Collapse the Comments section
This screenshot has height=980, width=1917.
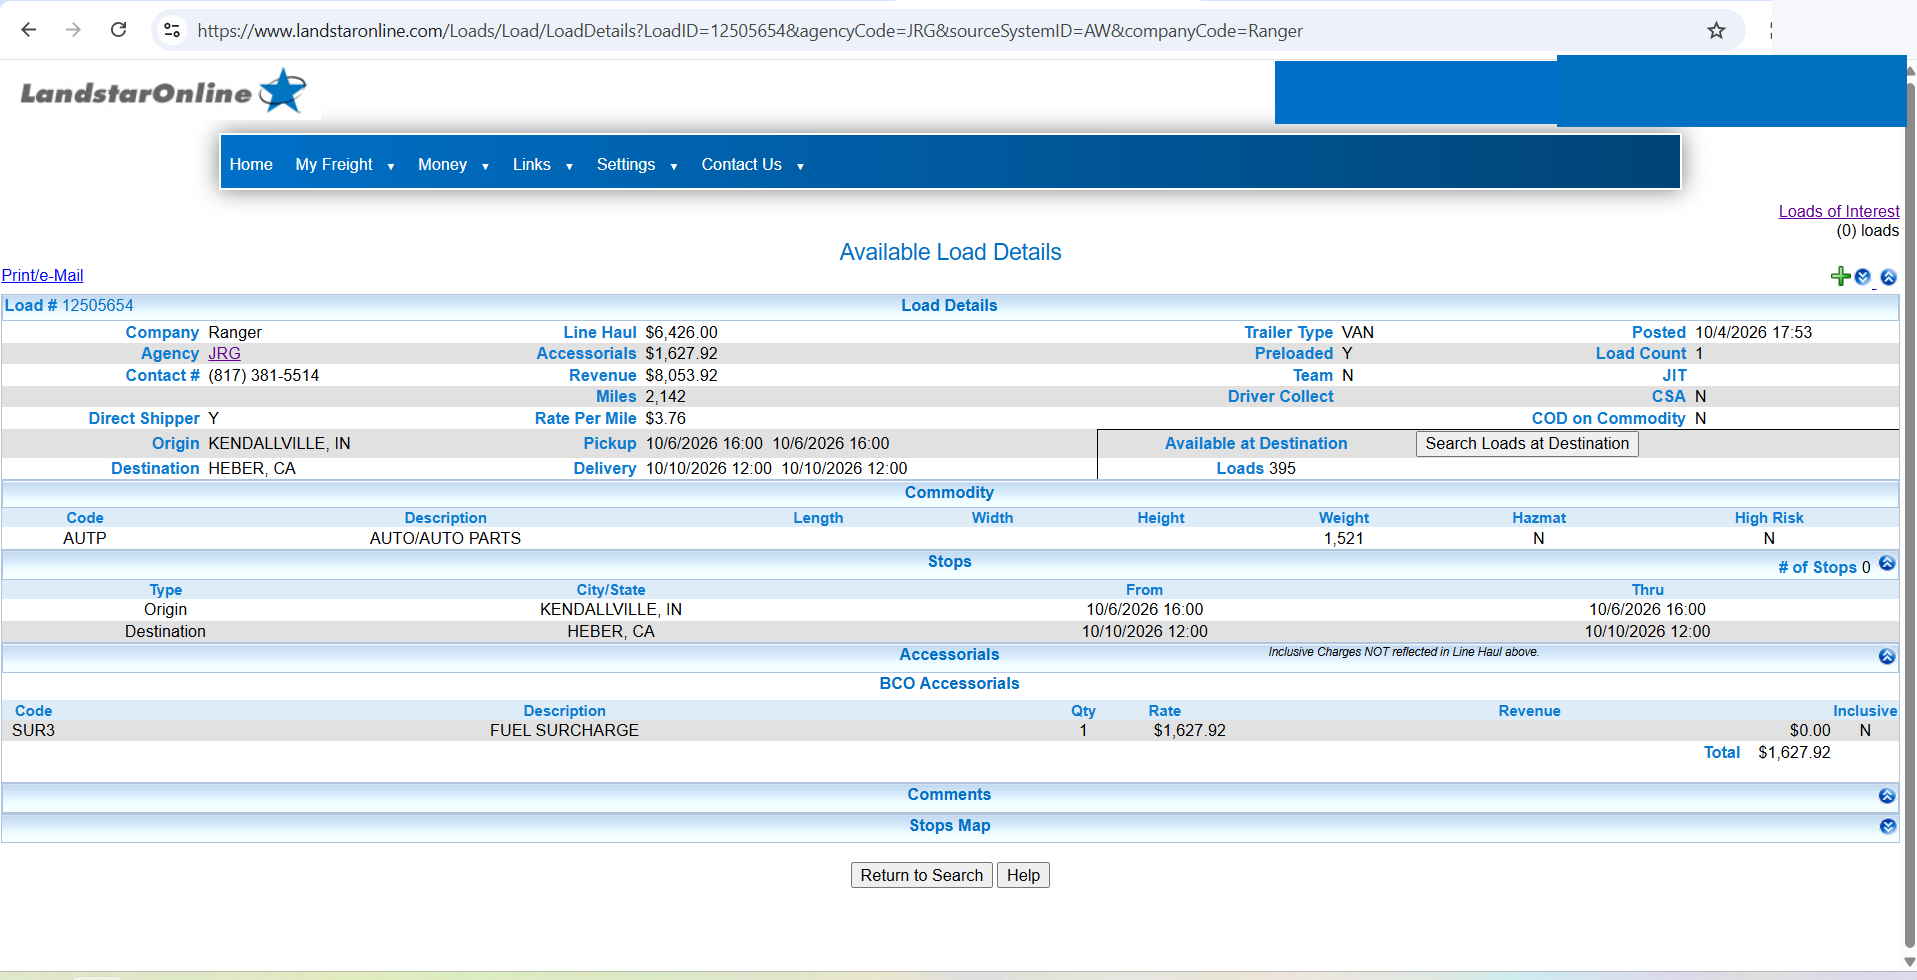[1887, 796]
